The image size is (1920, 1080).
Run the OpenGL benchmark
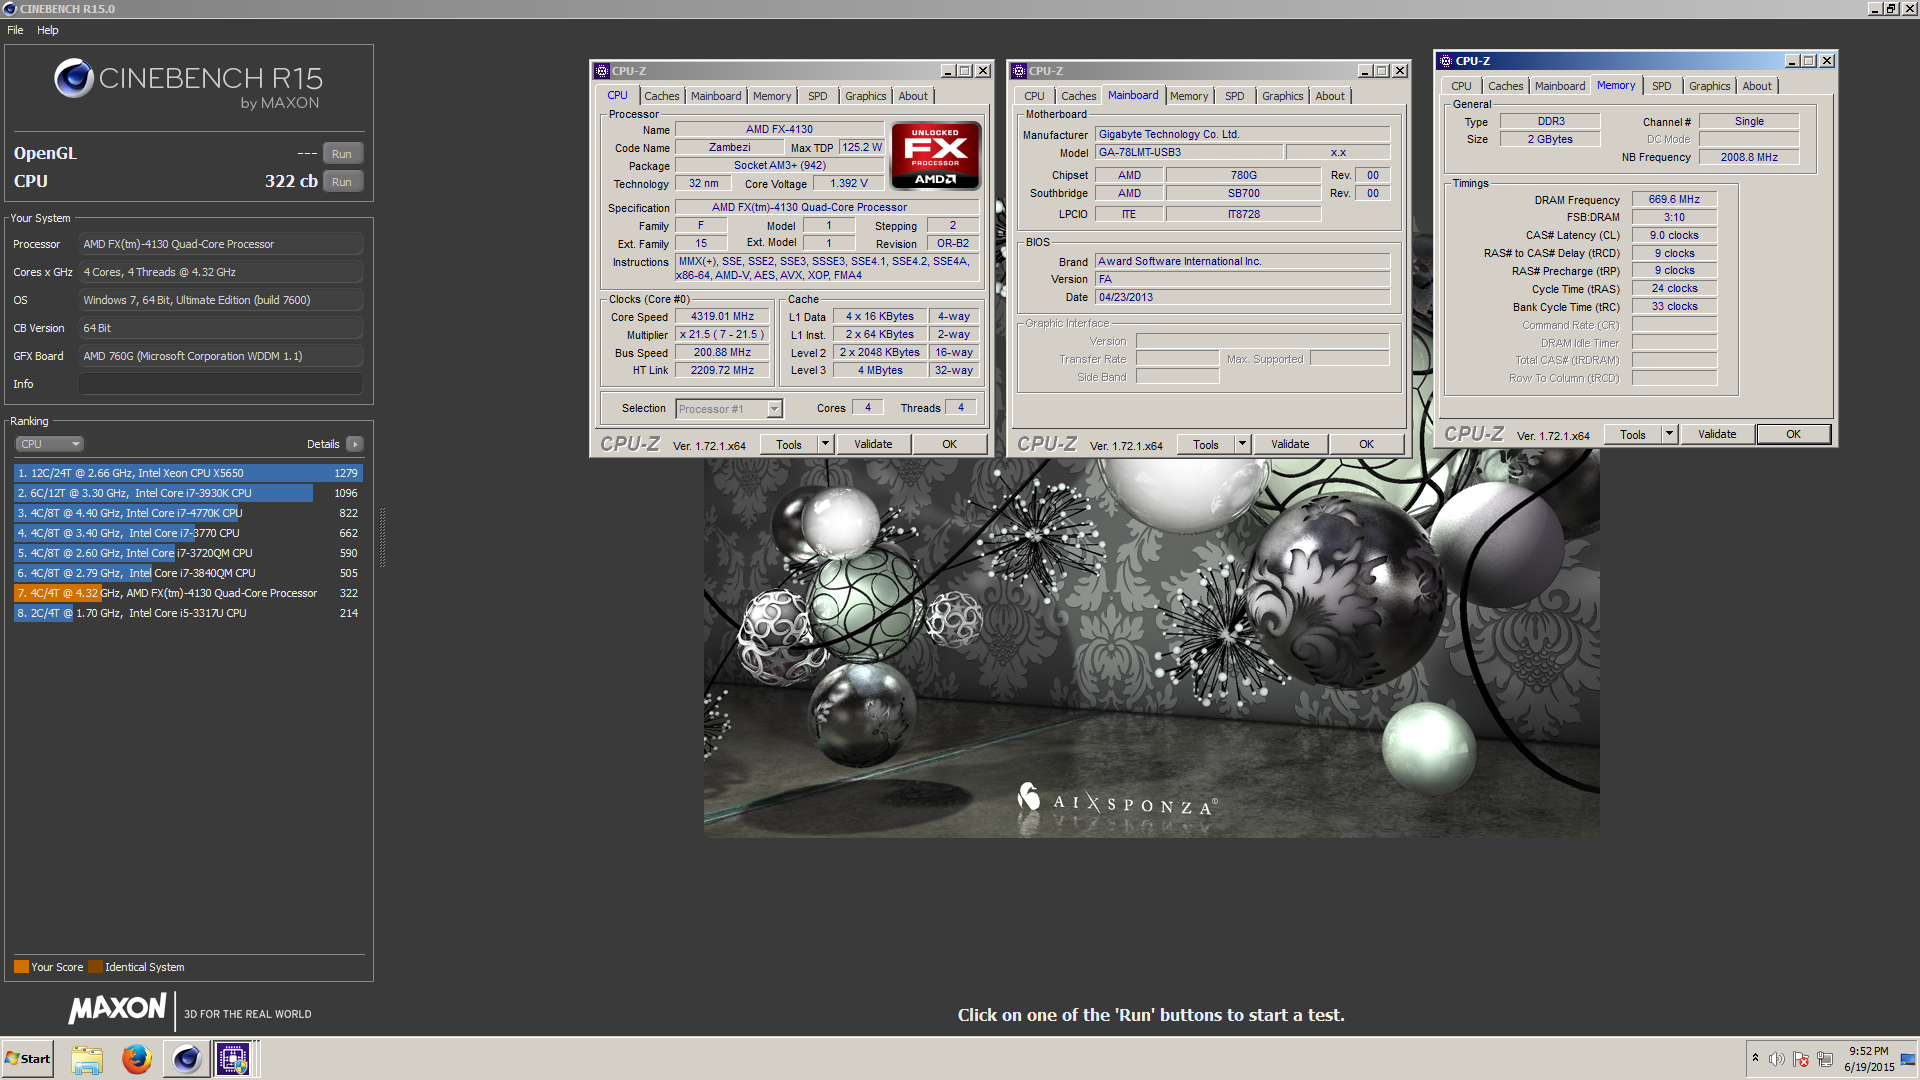[x=342, y=154]
